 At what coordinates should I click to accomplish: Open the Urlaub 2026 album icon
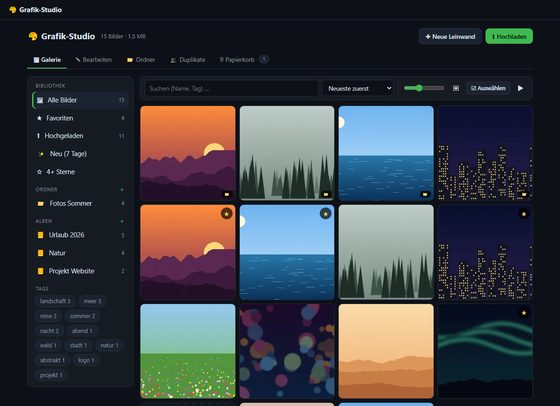coord(40,235)
